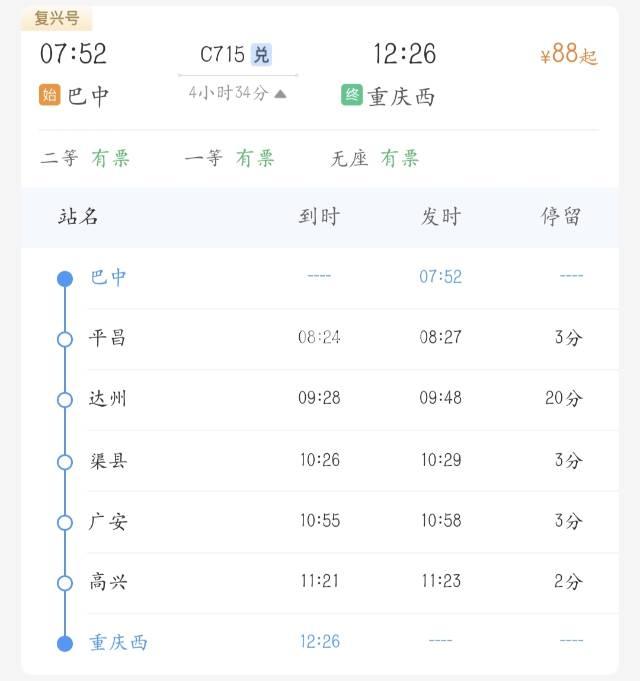Click the timeline circle next to 渠县
Viewport: 640px width, 681px height.
click(x=65, y=462)
